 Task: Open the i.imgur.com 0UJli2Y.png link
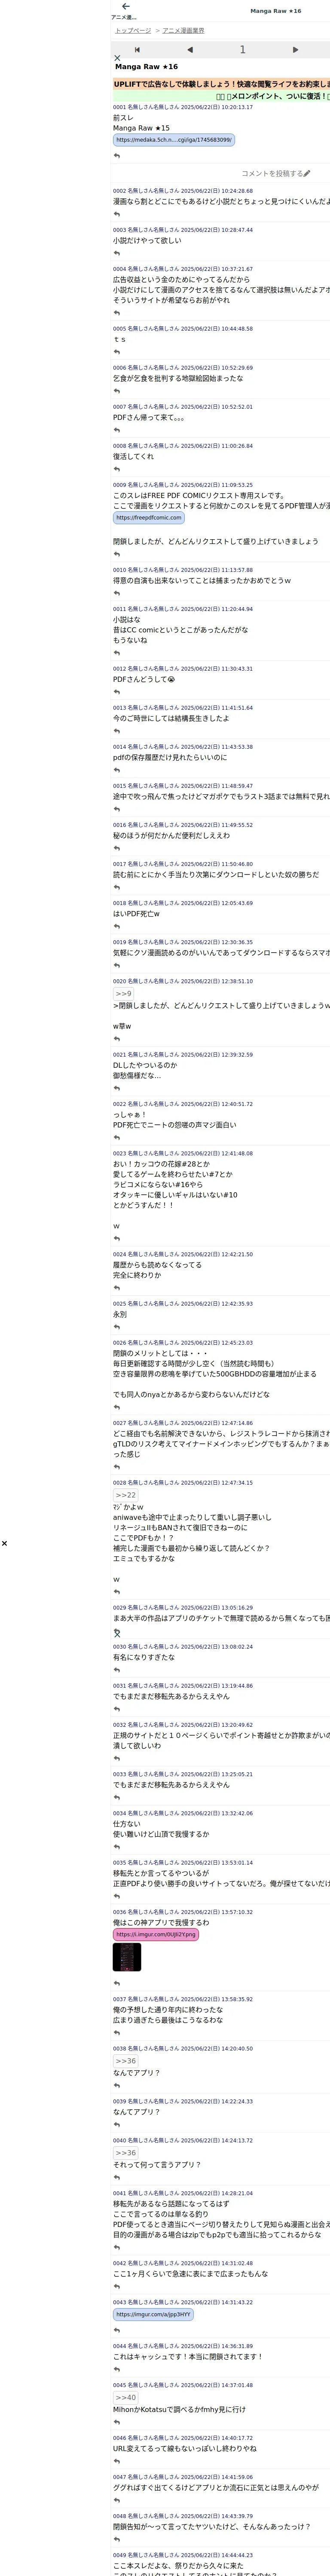pos(156,1934)
